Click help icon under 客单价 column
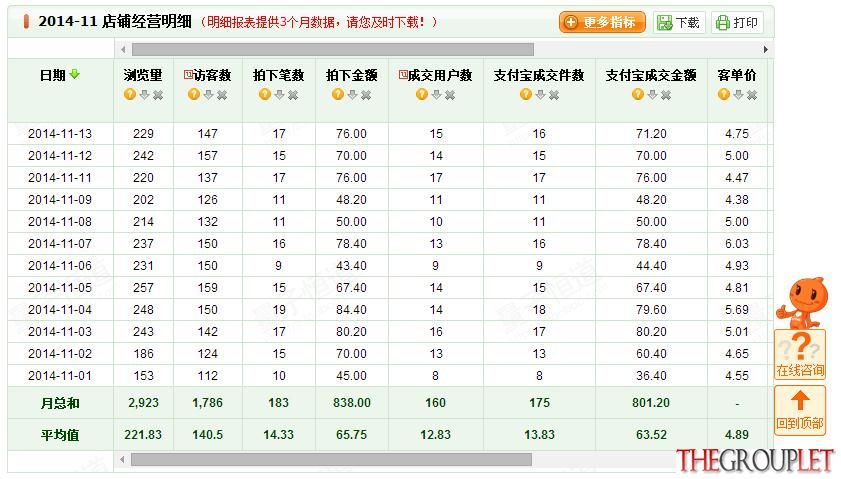This screenshot has height=479, width=841. pyautogui.click(x=724, y=94)
